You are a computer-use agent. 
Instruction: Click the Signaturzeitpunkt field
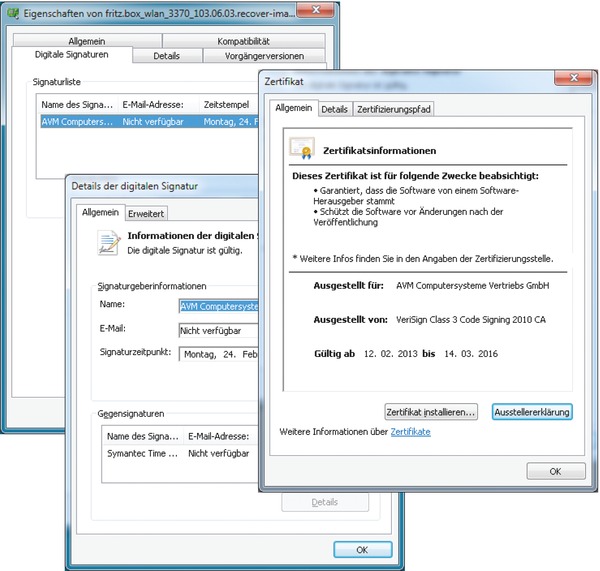coord(218,354)
